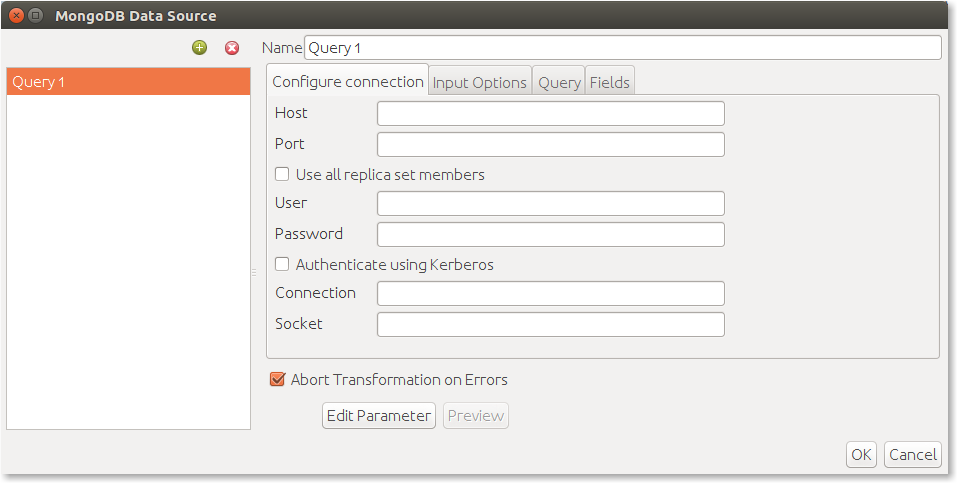Enable Use all replica set members
This screenshot has width=957, height=483.
282,175
